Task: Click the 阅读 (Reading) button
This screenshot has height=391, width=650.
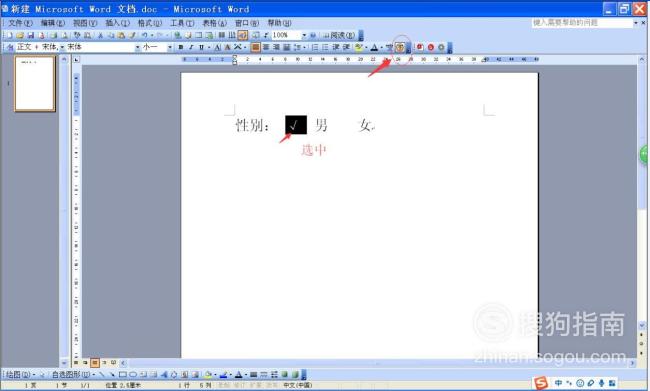Action: (339, 35)
